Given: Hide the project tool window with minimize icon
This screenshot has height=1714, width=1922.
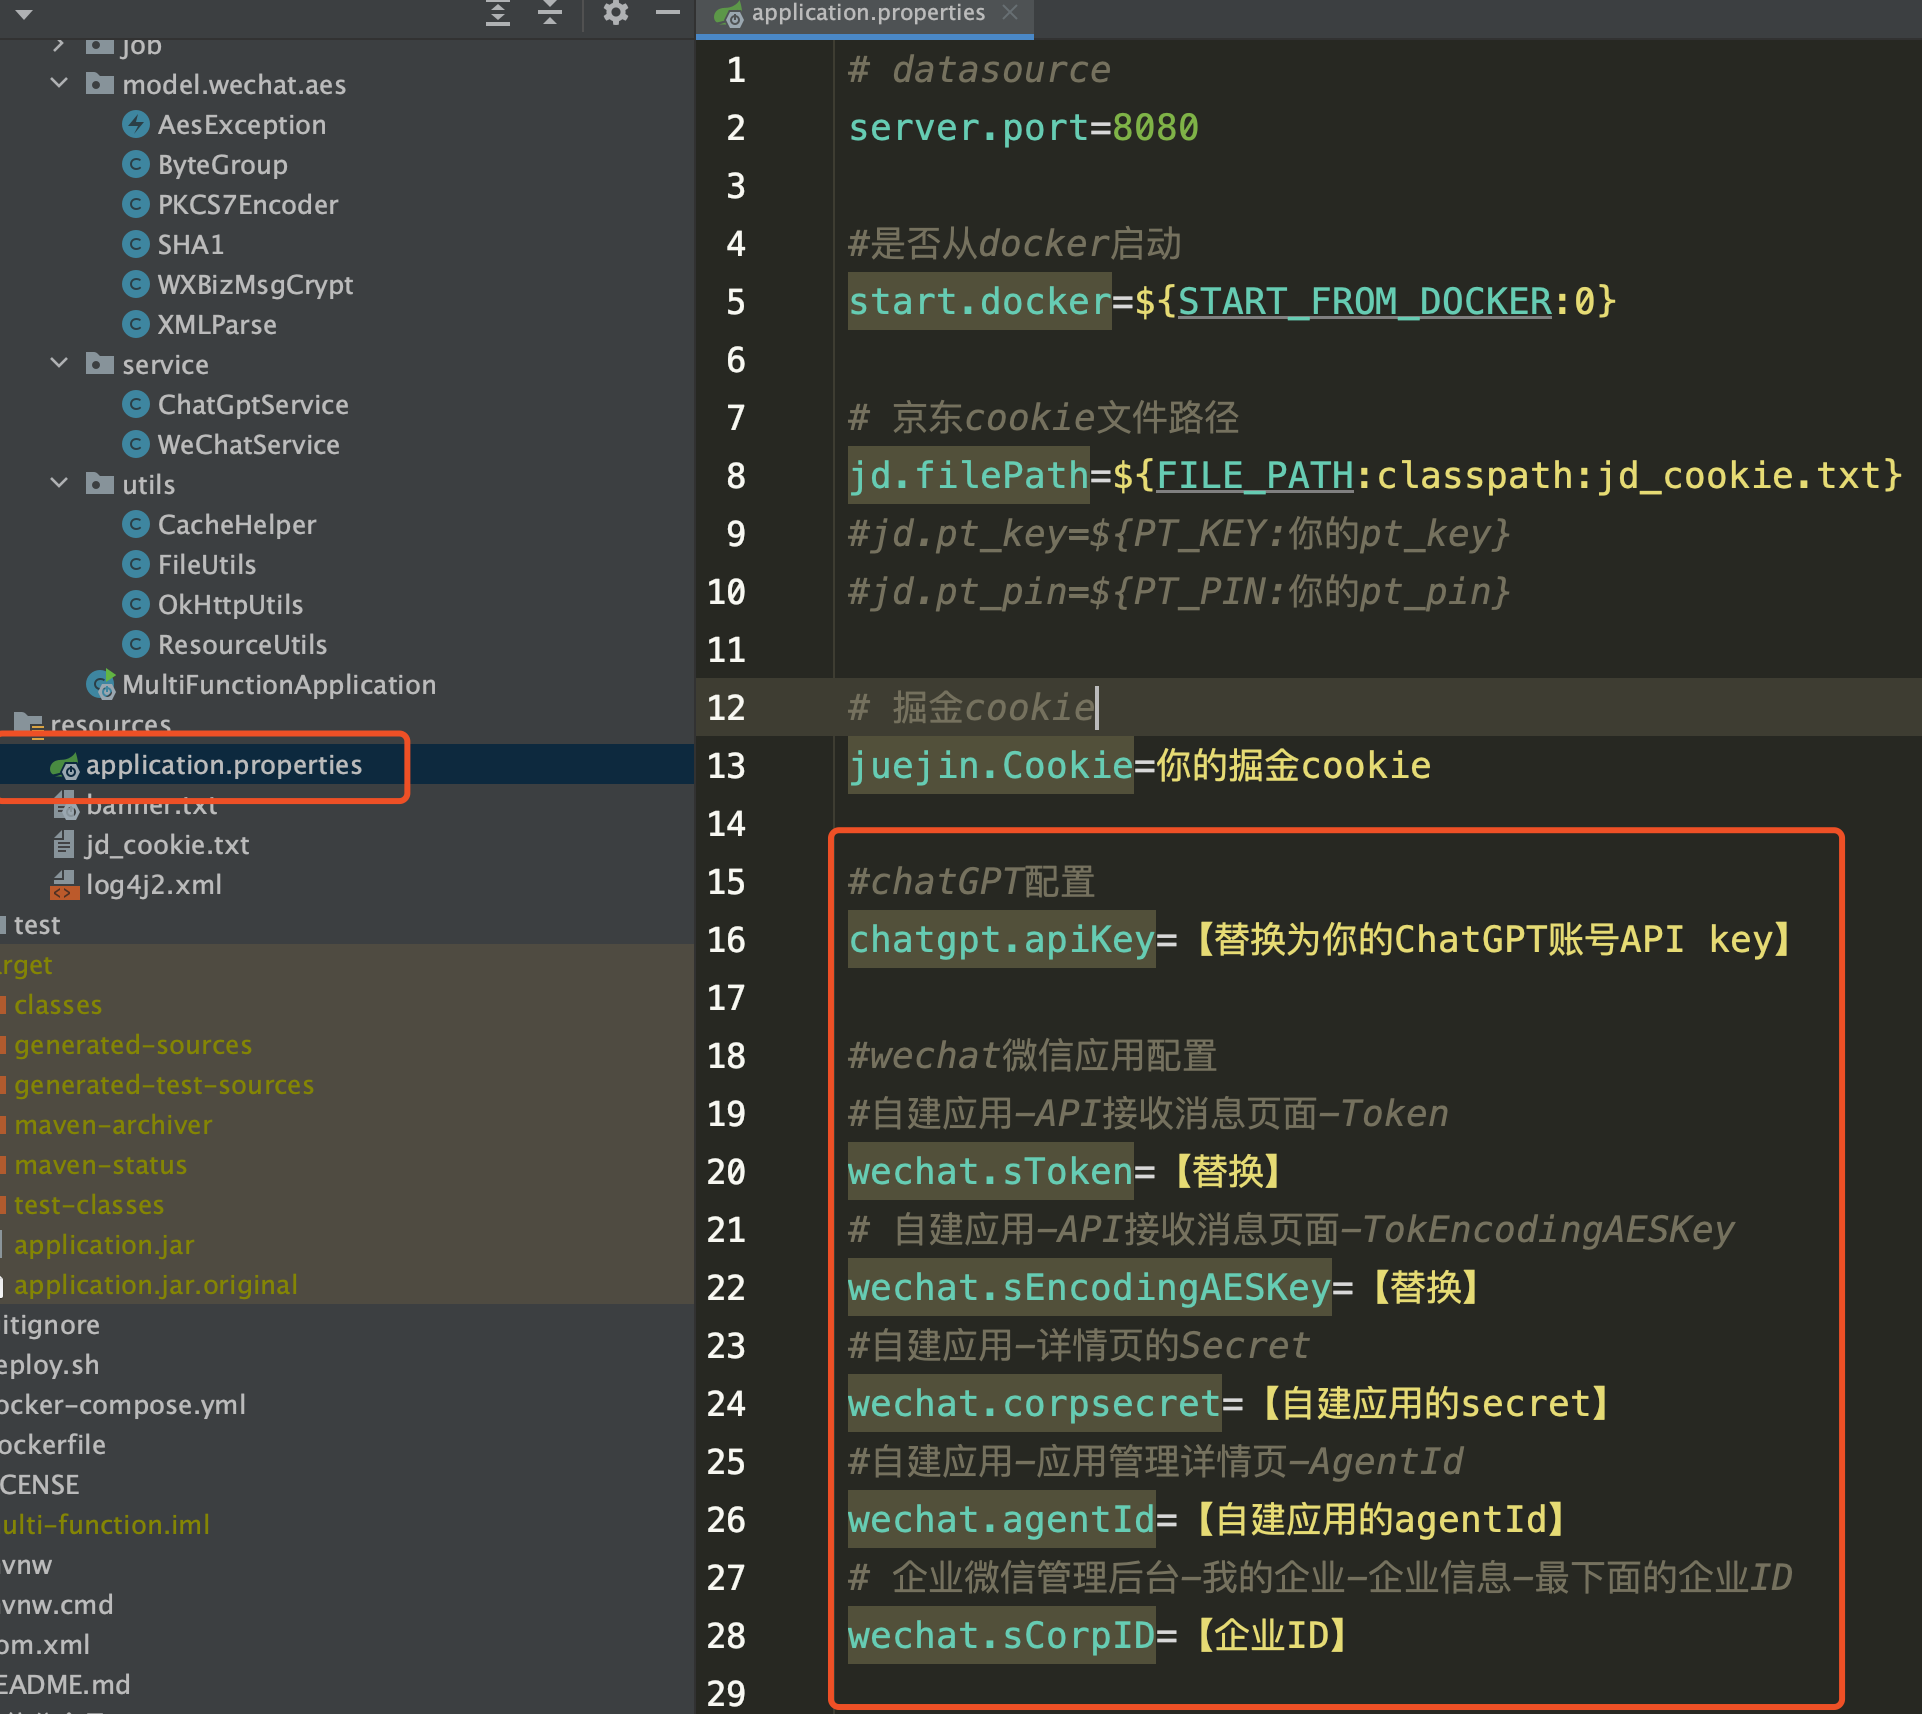Looking at the screenshot, I should tap(667, 13).
